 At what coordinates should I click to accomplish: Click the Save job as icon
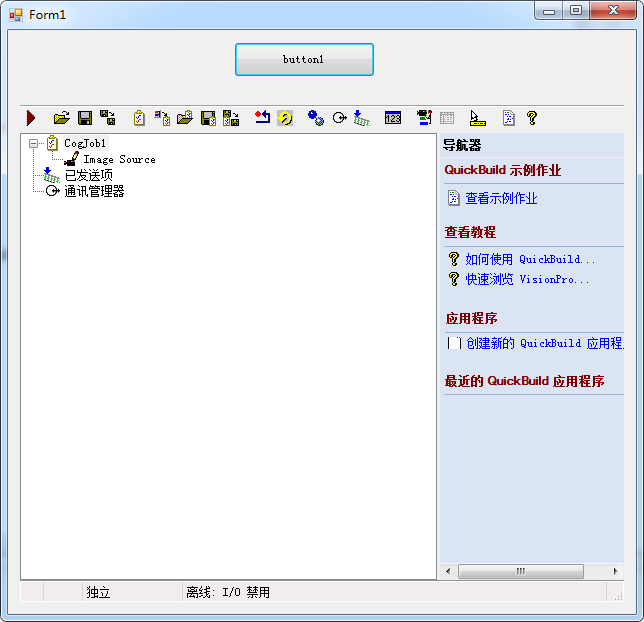tap(231, 118)
